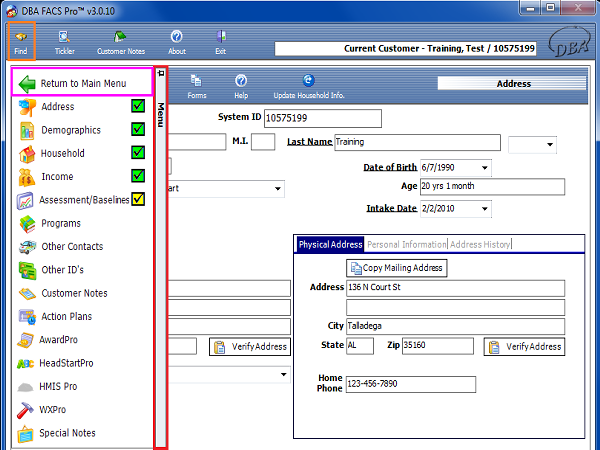Open the Household house icon
The width and height of the screenshot is (600, 450).
point(27,153)
